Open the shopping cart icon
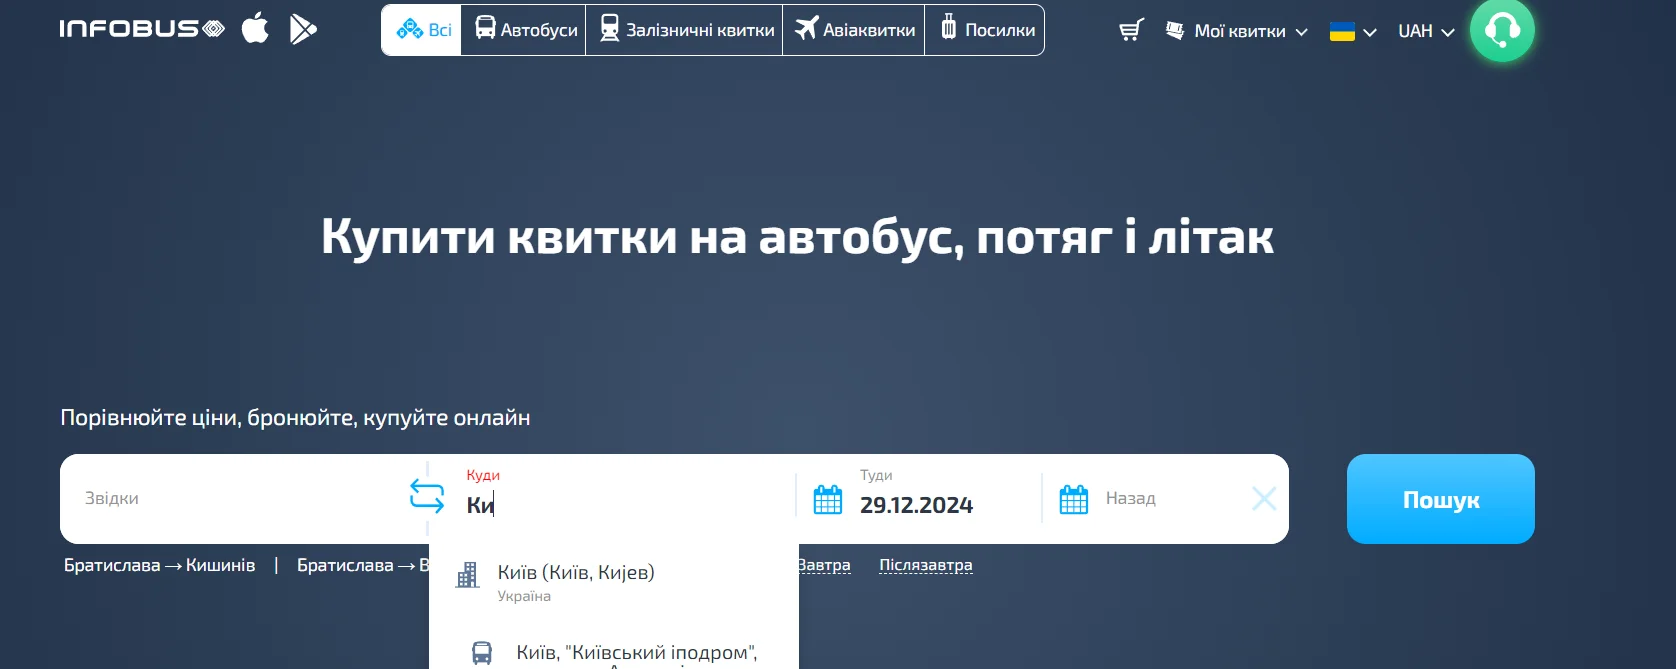The width and height of the screenshot is (1676, 669). tap(1131, 31)
